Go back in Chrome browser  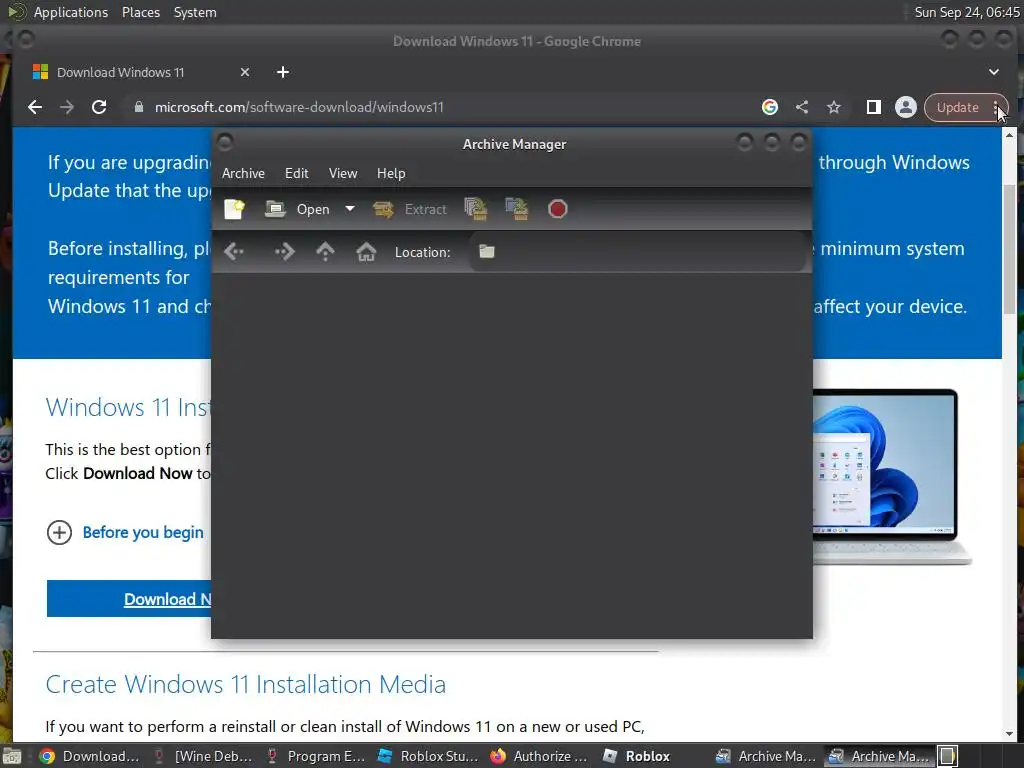35,107
